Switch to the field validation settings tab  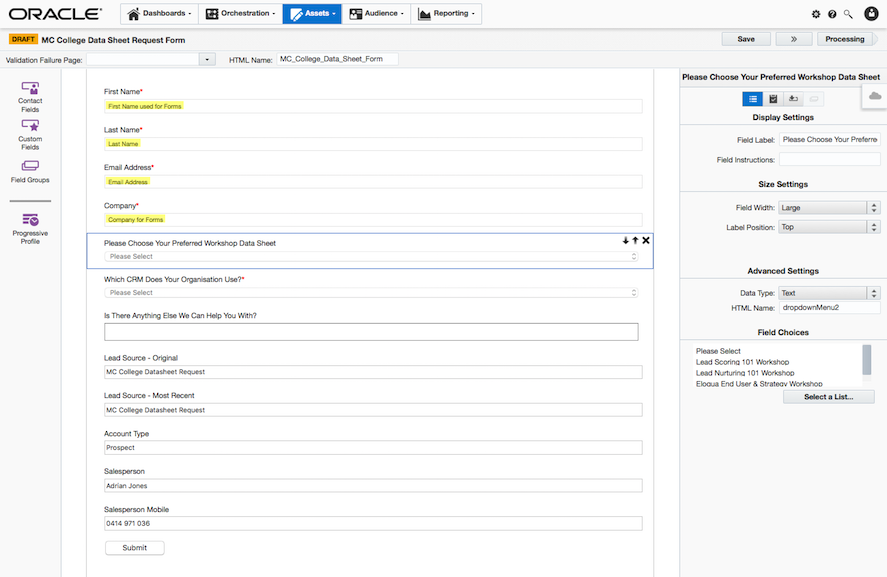773,99
